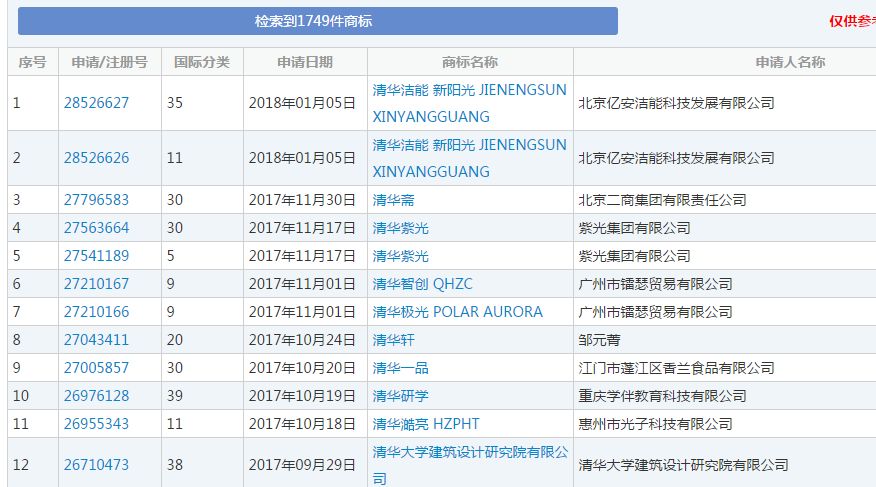876x487 pixels.
Task: Click date 2017年10月18日
Action: tap(302, 423)
